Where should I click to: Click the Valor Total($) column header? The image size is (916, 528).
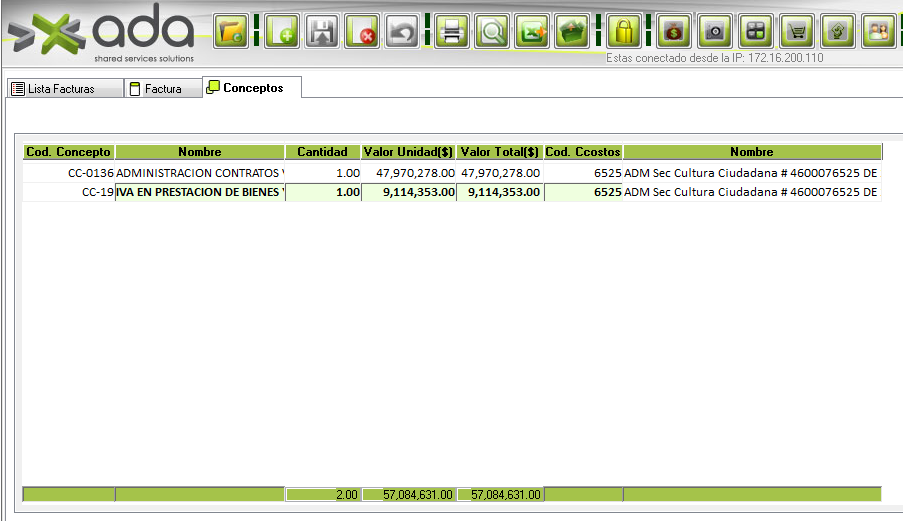click(x=499, y=152)
